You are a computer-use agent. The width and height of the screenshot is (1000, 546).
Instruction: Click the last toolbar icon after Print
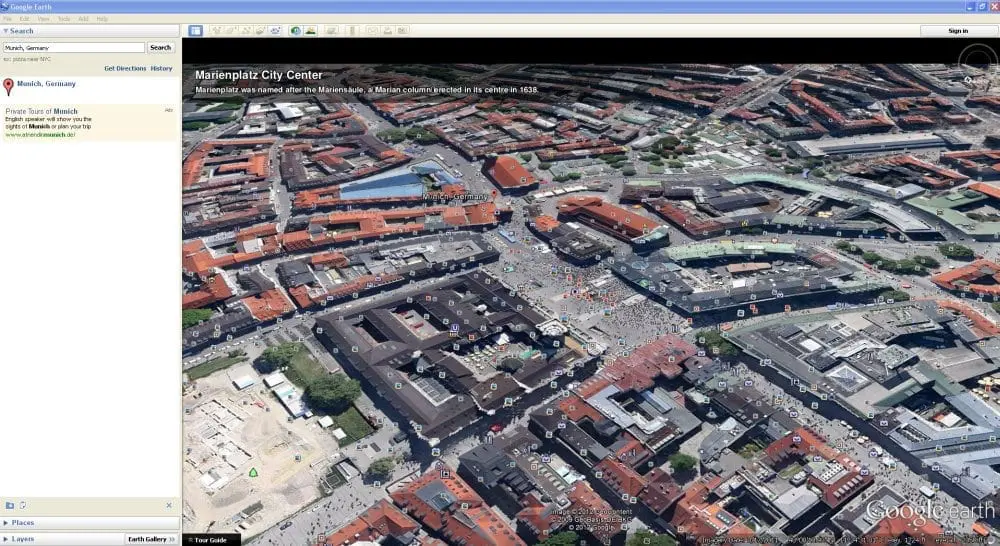[402, 31]
